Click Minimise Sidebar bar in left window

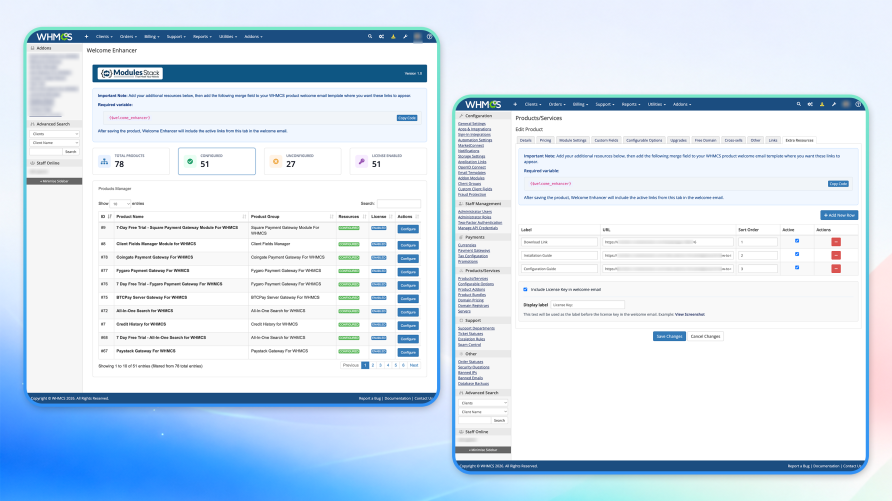[54, 181]
